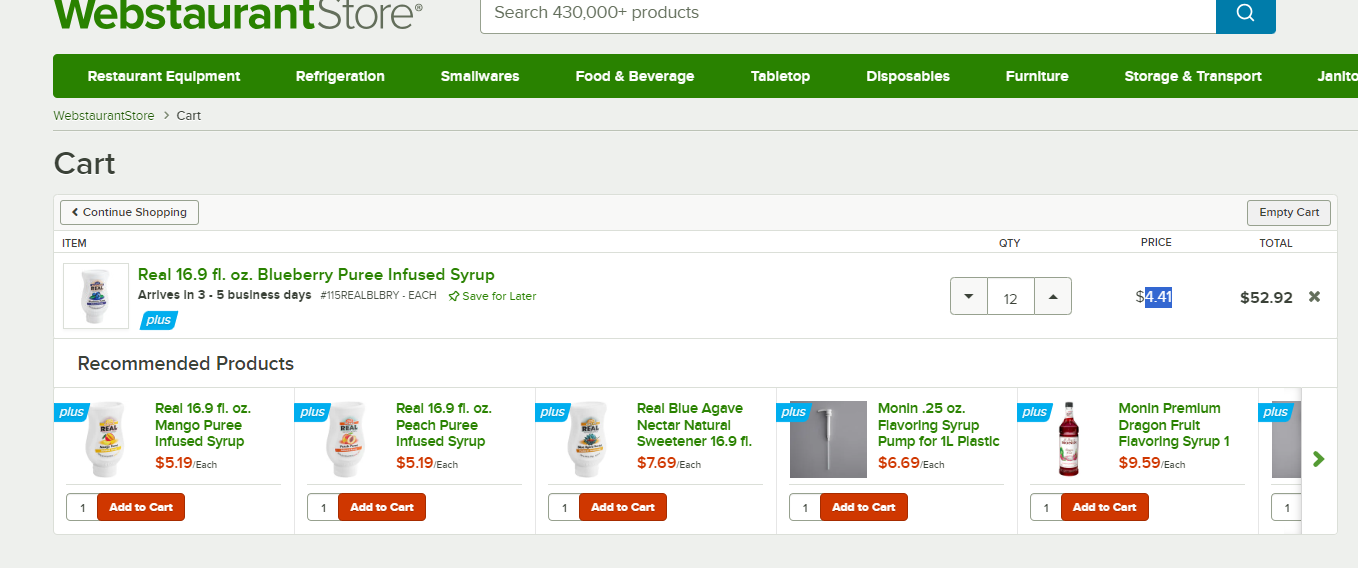Click the Save for Later pin link
The image size is (1358, 568).
(492, 296)
